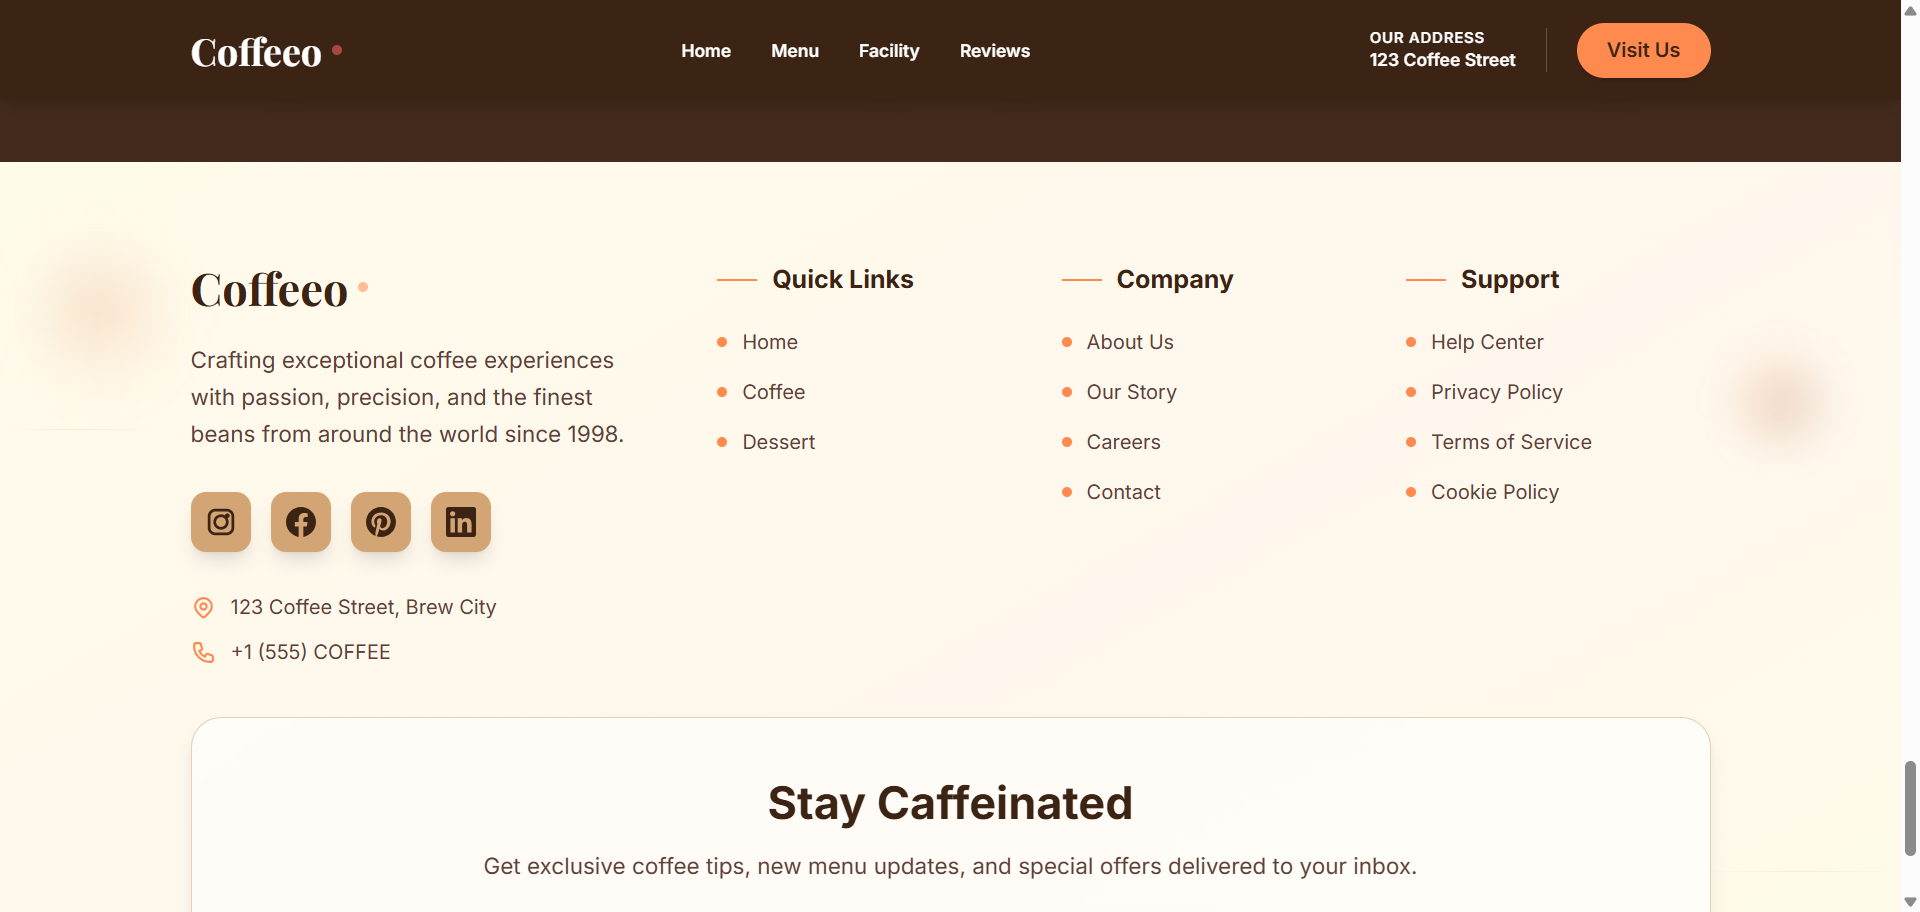Click the page vertical scrollbar thumb

click(x=1910, y=808)
